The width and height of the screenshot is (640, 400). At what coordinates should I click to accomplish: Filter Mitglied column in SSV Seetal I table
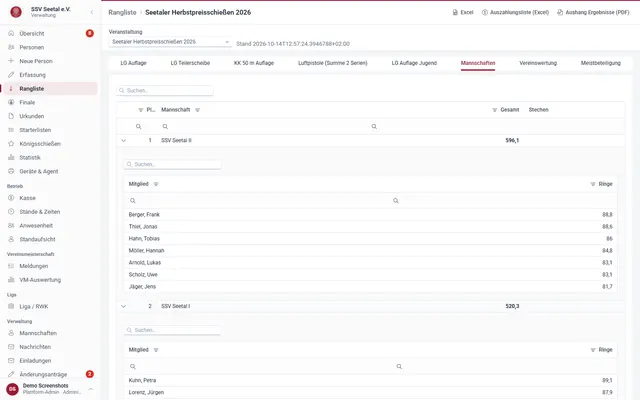[x=156, y=350]
